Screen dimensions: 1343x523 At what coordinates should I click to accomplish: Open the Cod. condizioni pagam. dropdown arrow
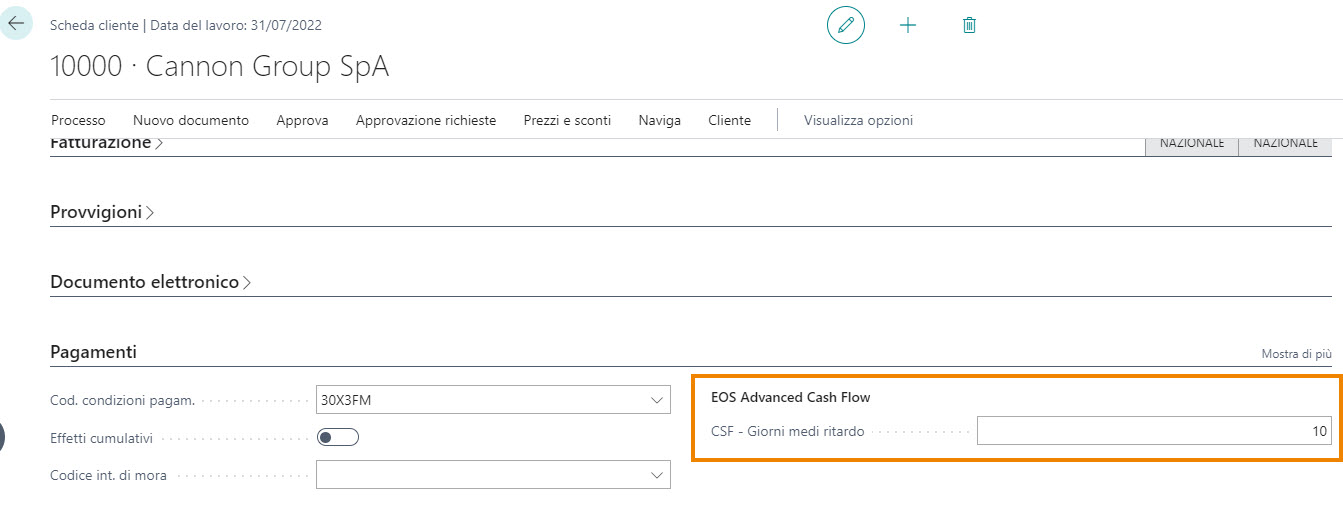(657, 401)
